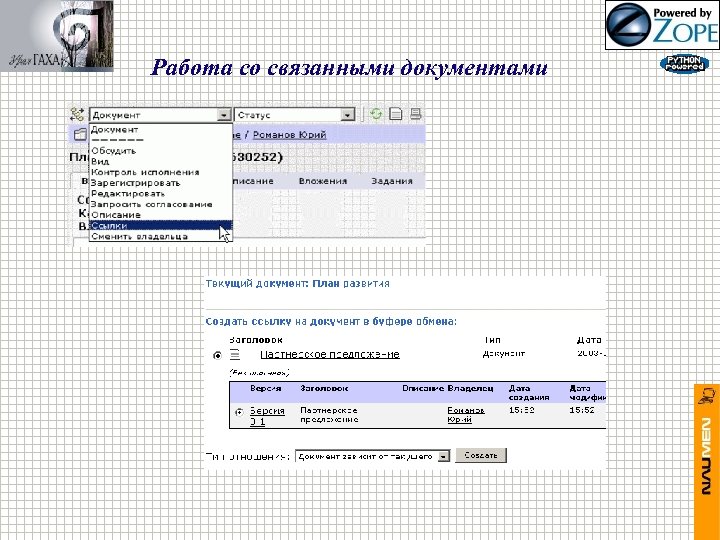
Task: Click the Python Powered badge
Action: pos(684,63)
